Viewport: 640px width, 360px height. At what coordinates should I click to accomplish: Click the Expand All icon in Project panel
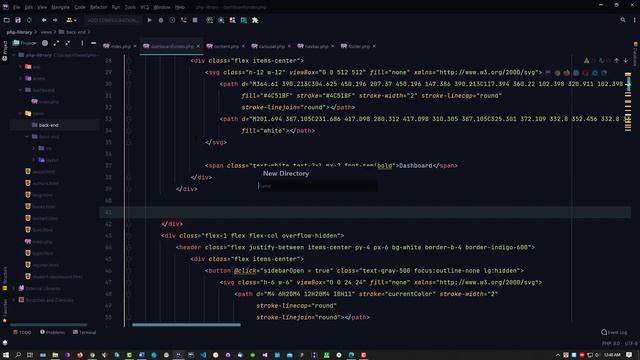coord(56,43)
